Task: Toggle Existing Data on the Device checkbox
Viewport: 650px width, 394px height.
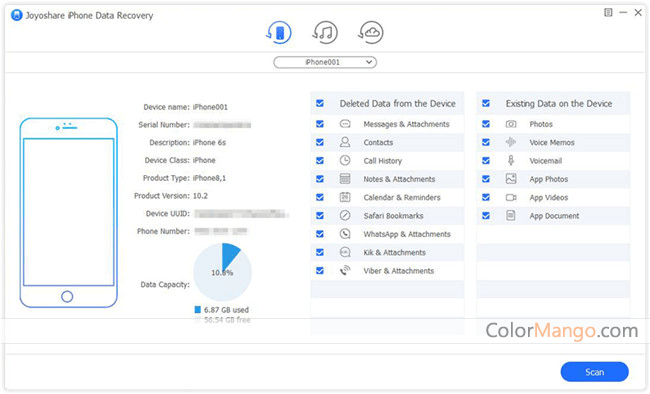Action: point(486,103)
